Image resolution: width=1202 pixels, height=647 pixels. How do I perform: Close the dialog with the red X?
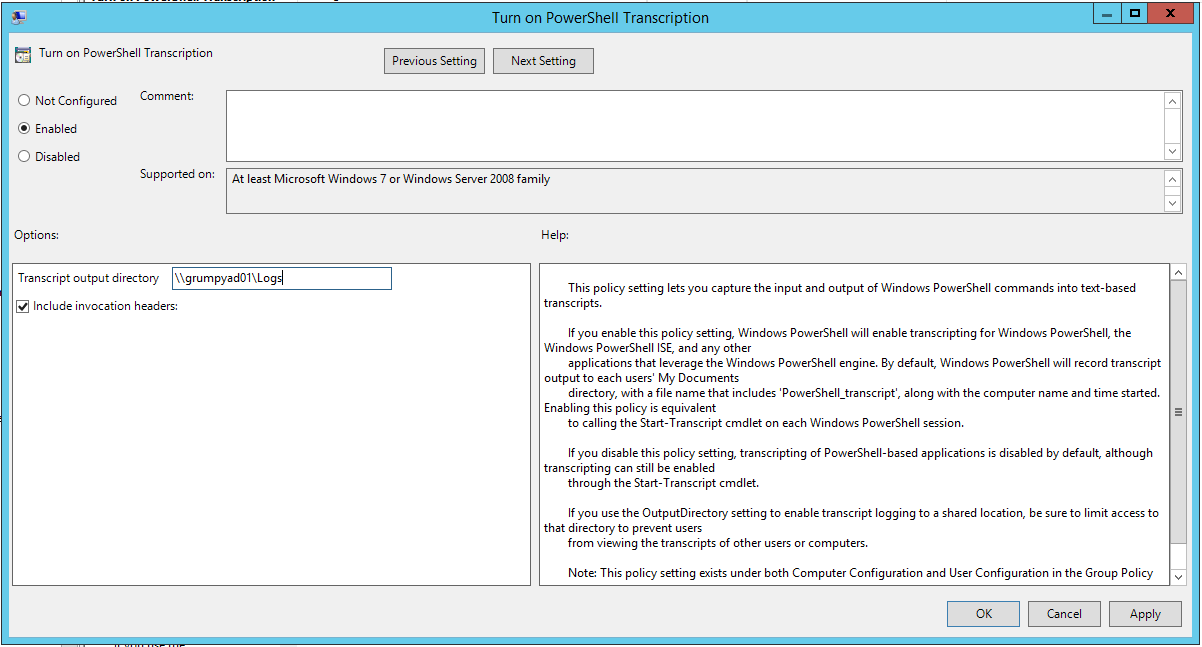click(x=1172, y=14)
